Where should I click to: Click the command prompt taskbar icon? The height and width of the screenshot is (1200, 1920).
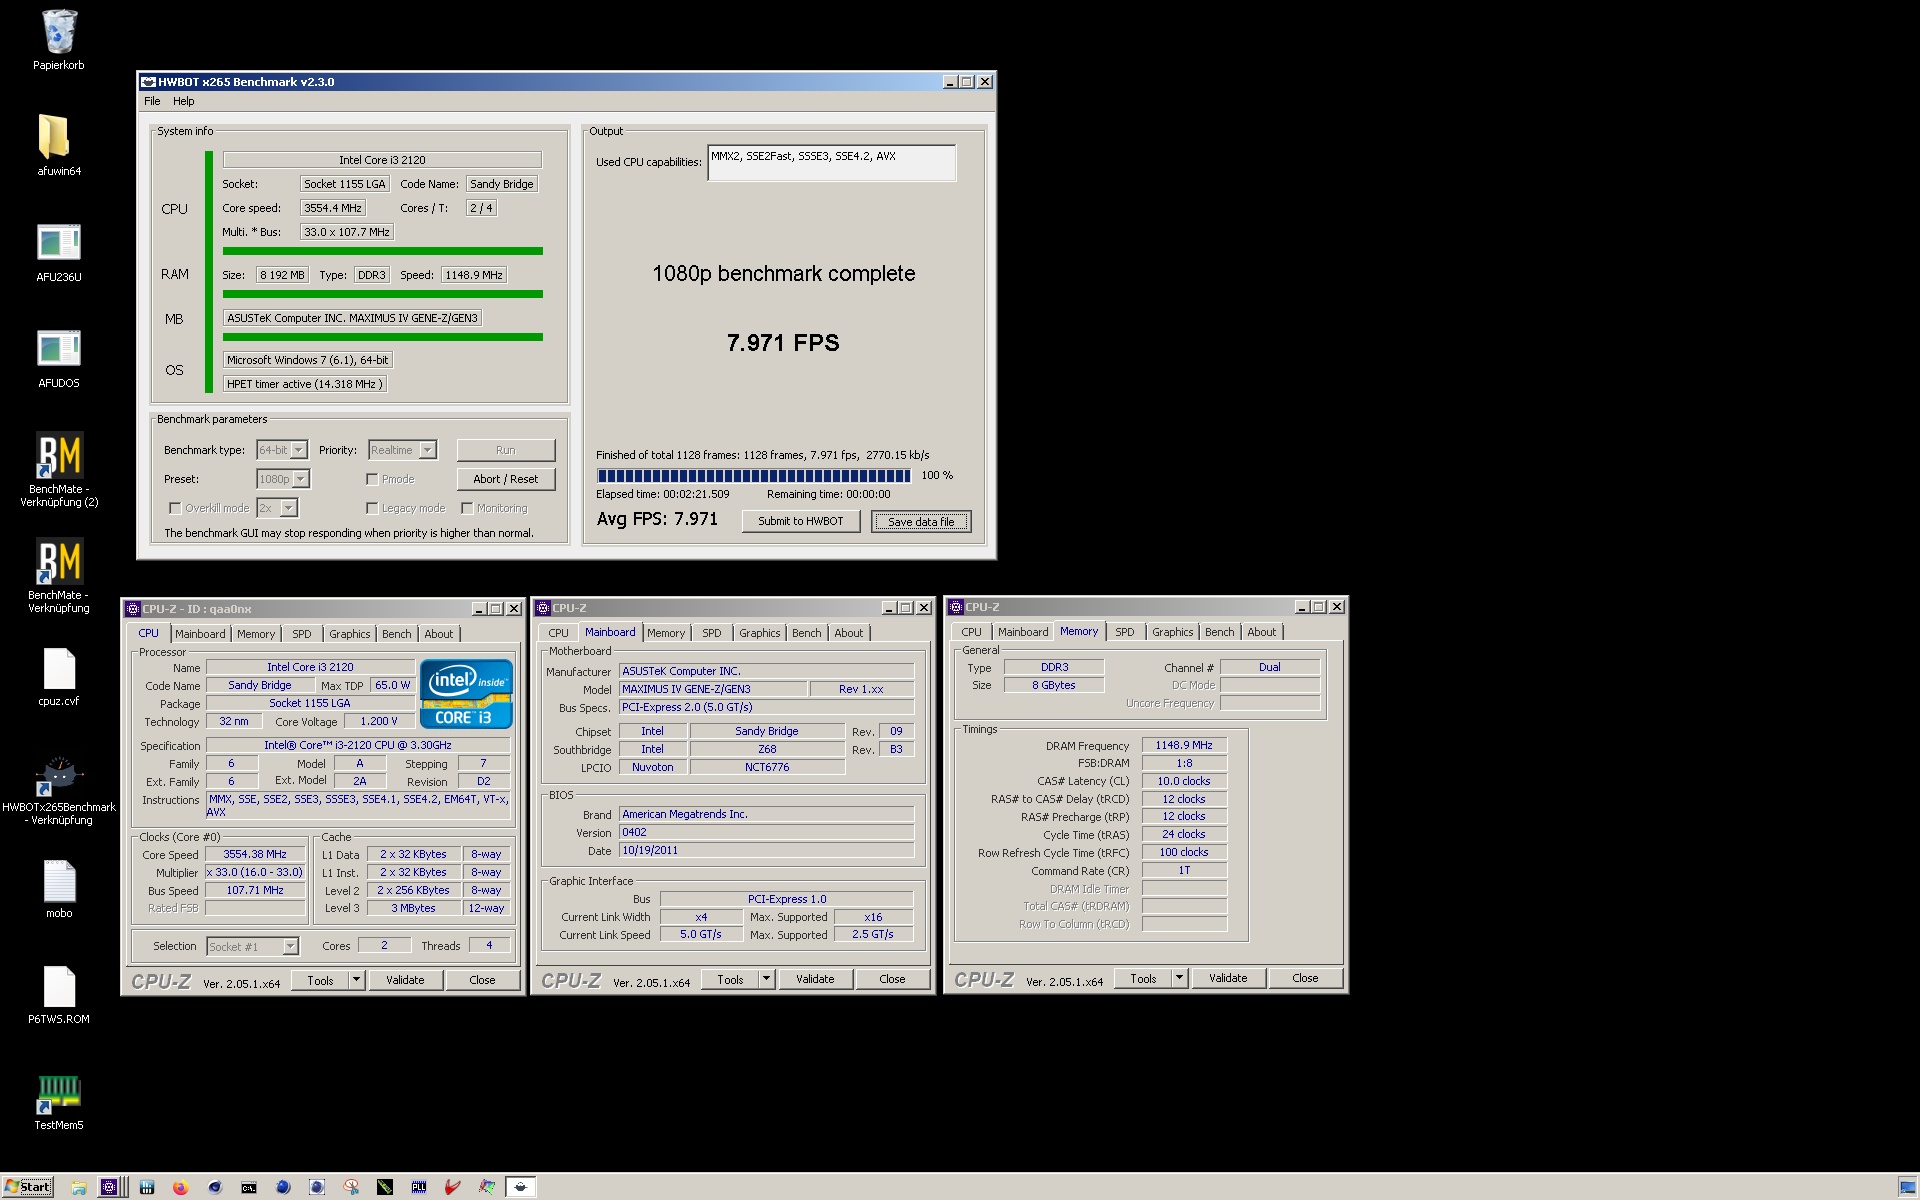click(x=248, y=1187)
